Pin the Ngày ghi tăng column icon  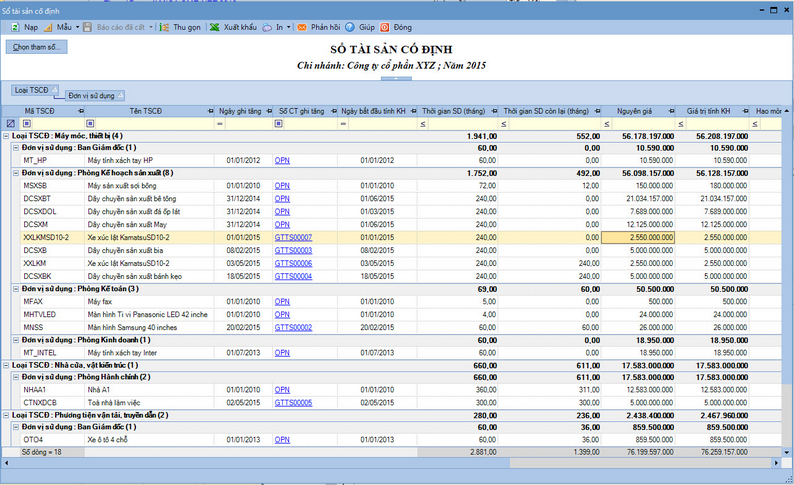tap(268, 111)
